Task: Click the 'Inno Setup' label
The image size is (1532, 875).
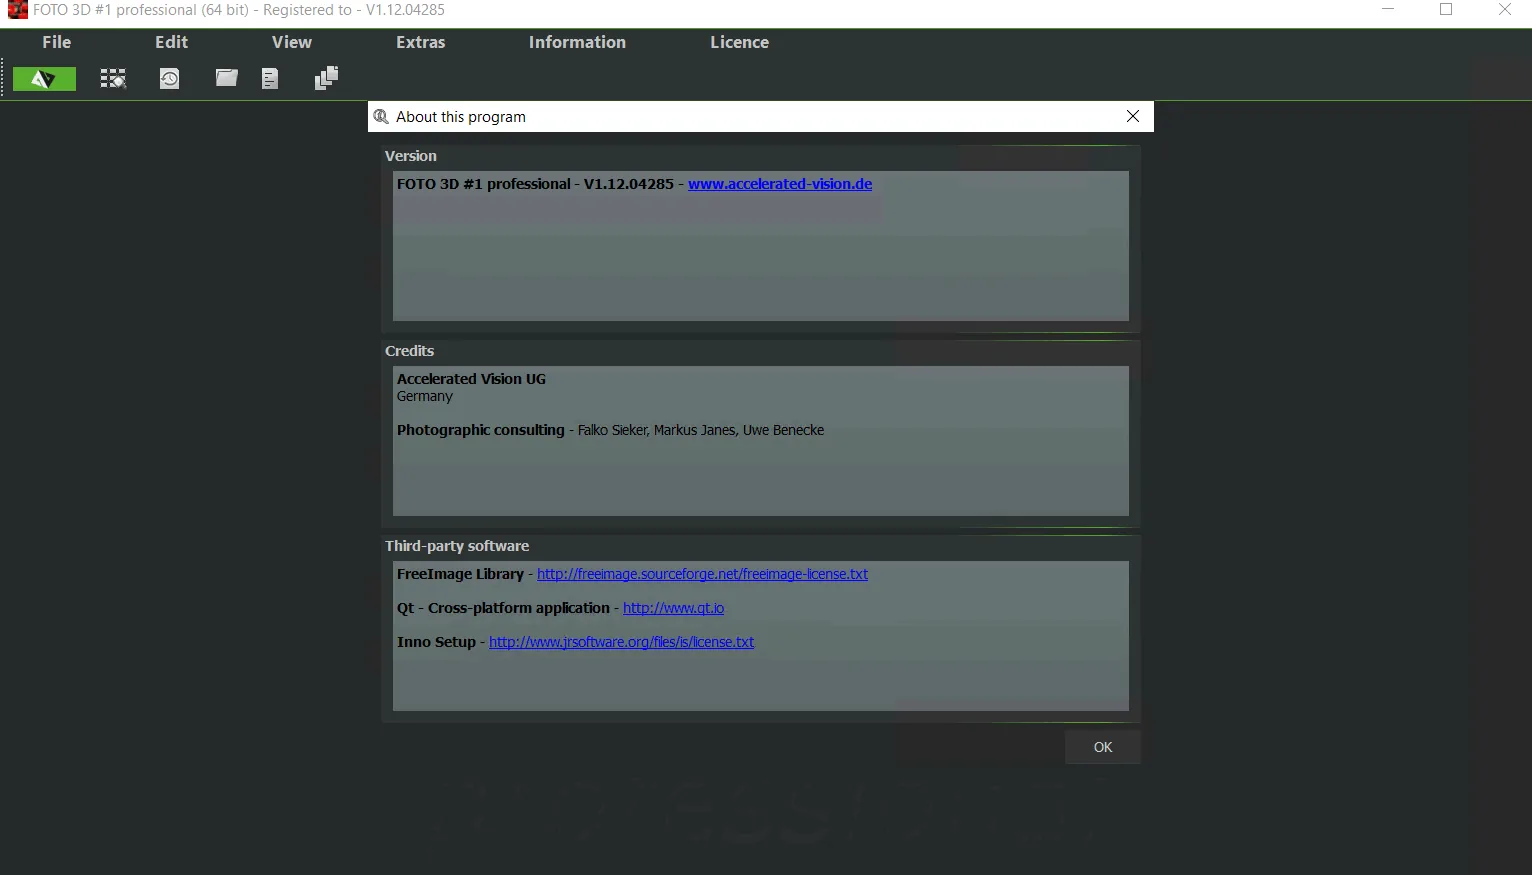Action: pos(436,642)
